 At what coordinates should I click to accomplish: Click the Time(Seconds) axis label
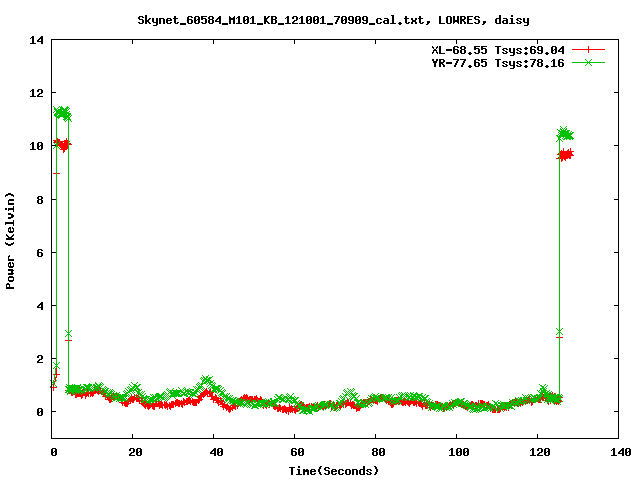pos(334,471)
